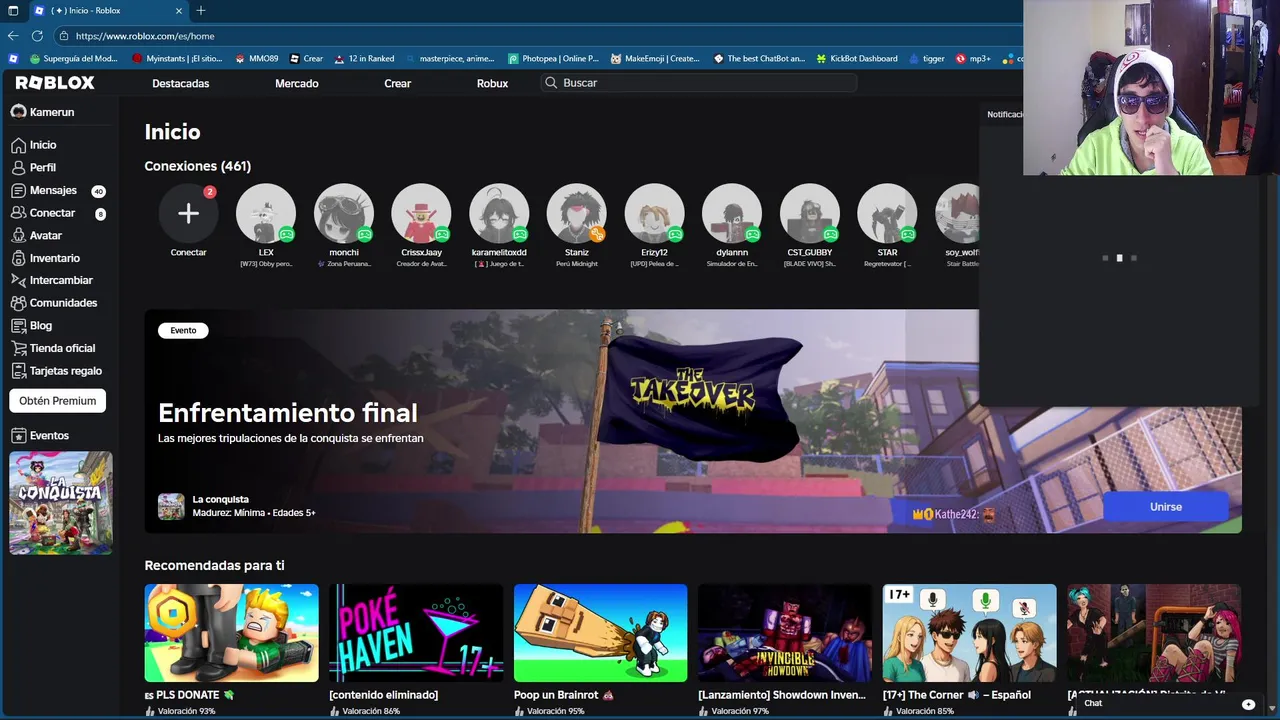1280x720 pixels.
Task: Open Blog in the sidebar
Action: (32, 326)
